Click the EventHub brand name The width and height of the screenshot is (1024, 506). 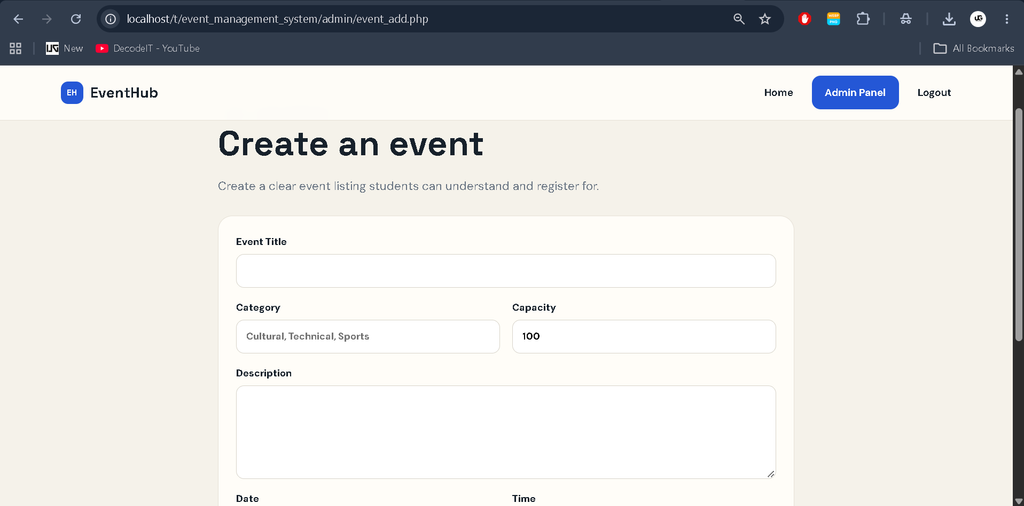tap(124, 93)
